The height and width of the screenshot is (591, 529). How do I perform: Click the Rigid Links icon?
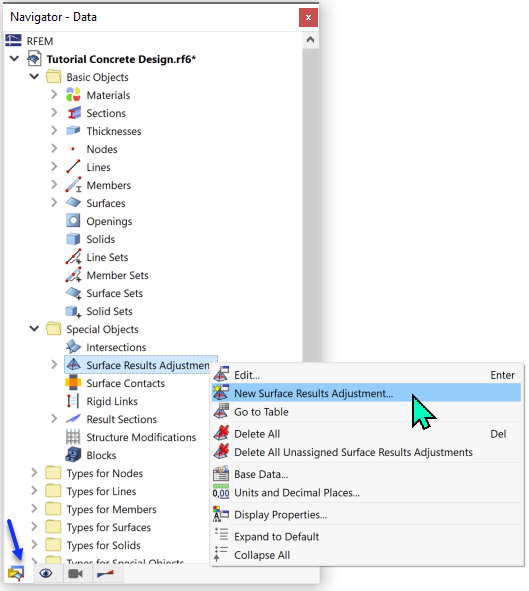(x=73, y=401)
